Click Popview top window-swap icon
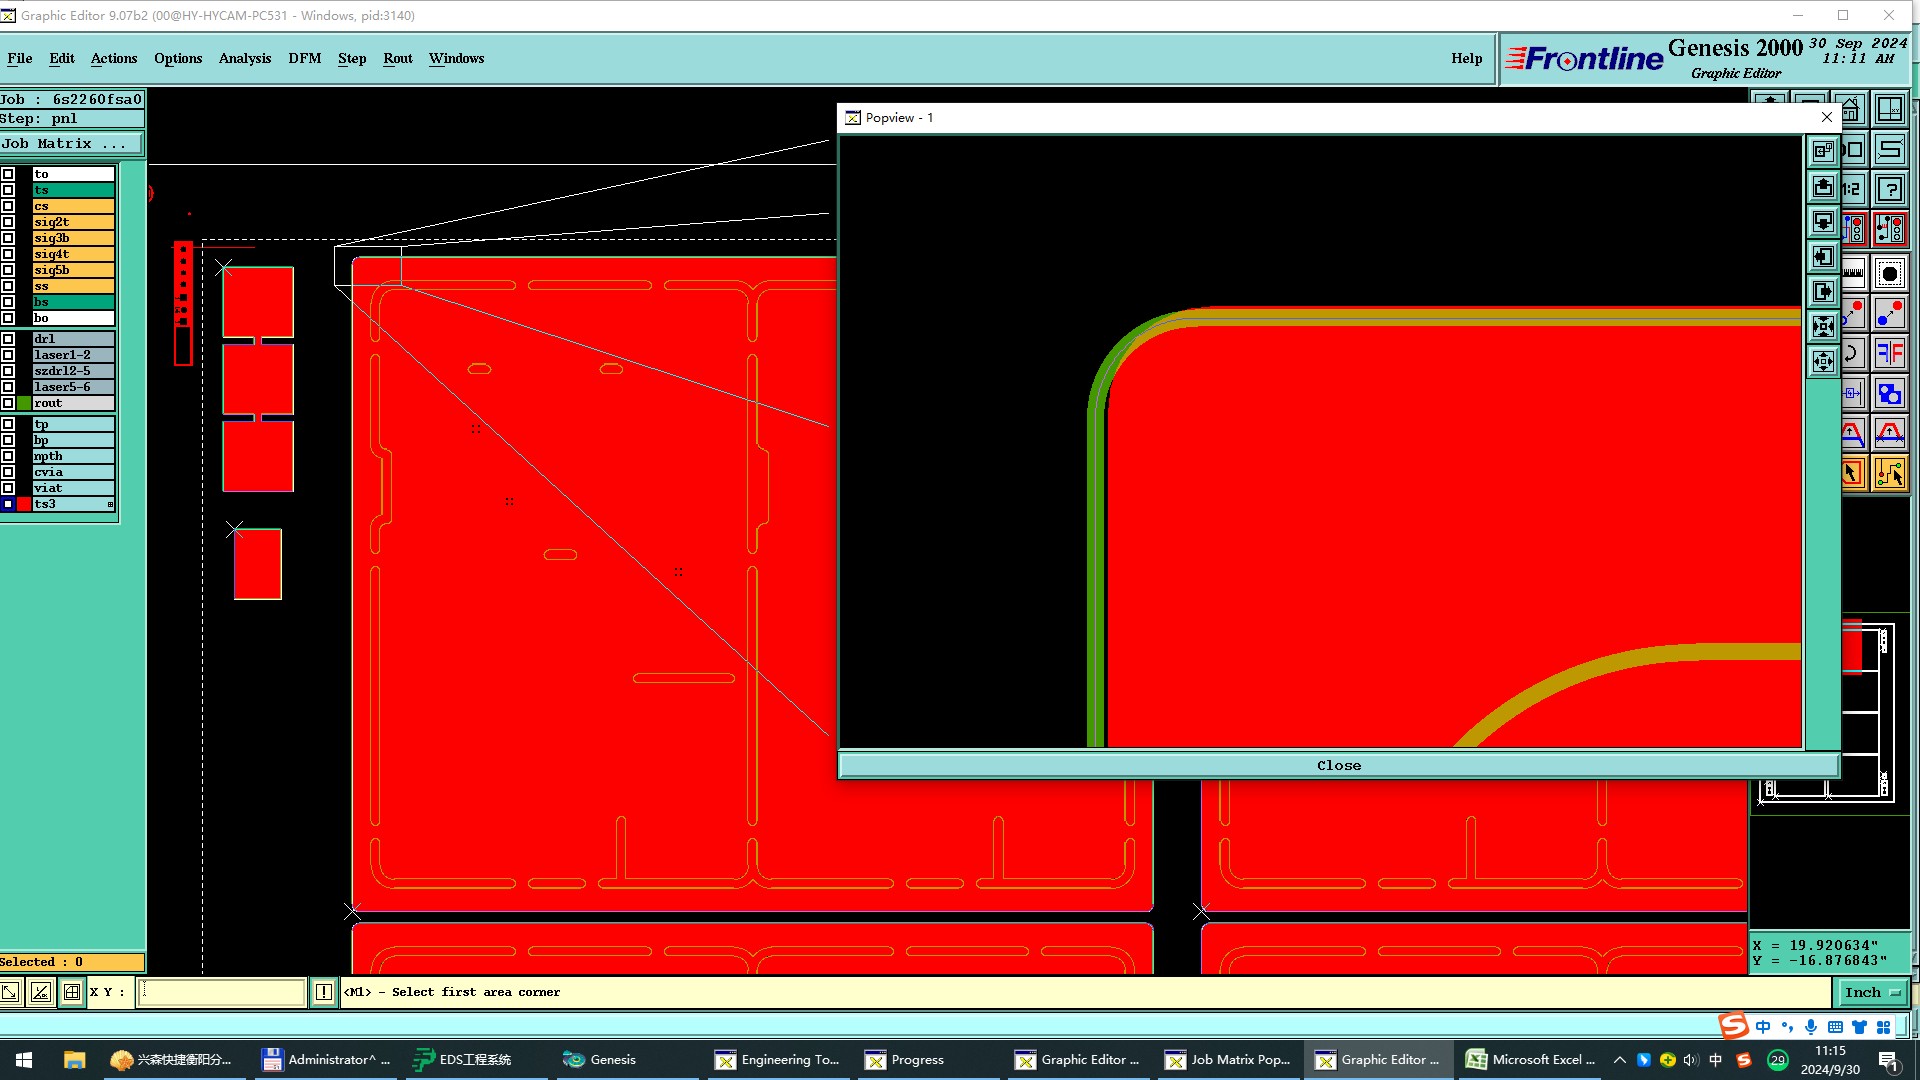This screenshot has width=1920, height=1080. 1823,151
